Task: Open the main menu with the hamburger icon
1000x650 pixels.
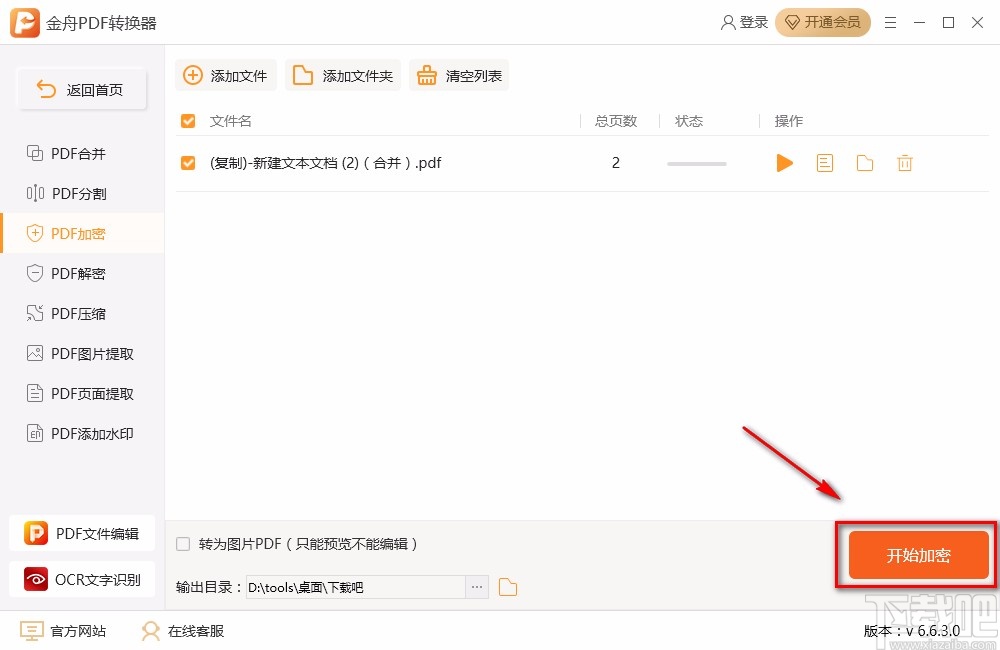Action: click(891, 22)
